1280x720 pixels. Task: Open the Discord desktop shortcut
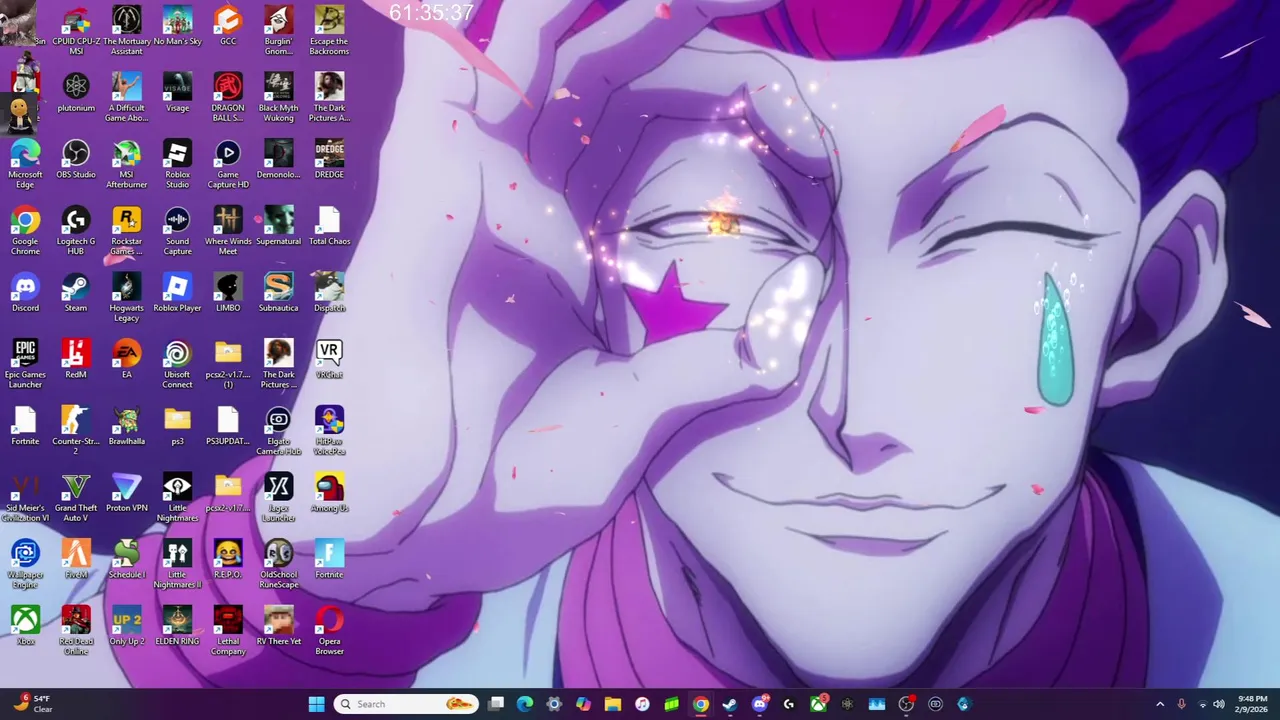pos(25,293)
